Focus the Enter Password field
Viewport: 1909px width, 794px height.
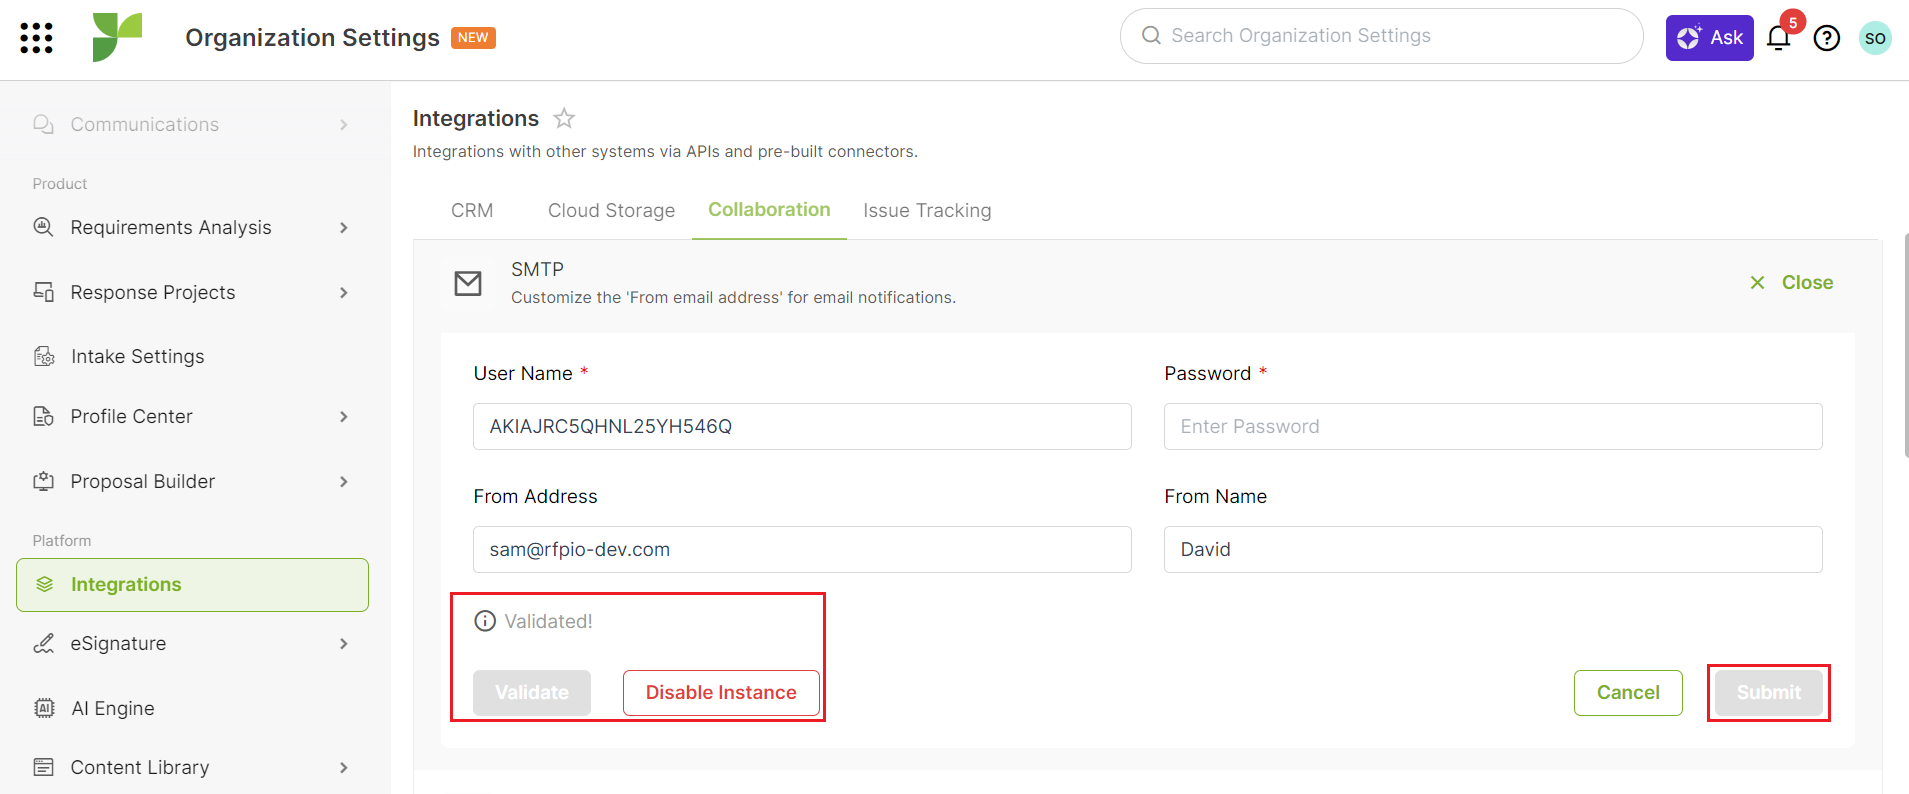pos(1493,427)
